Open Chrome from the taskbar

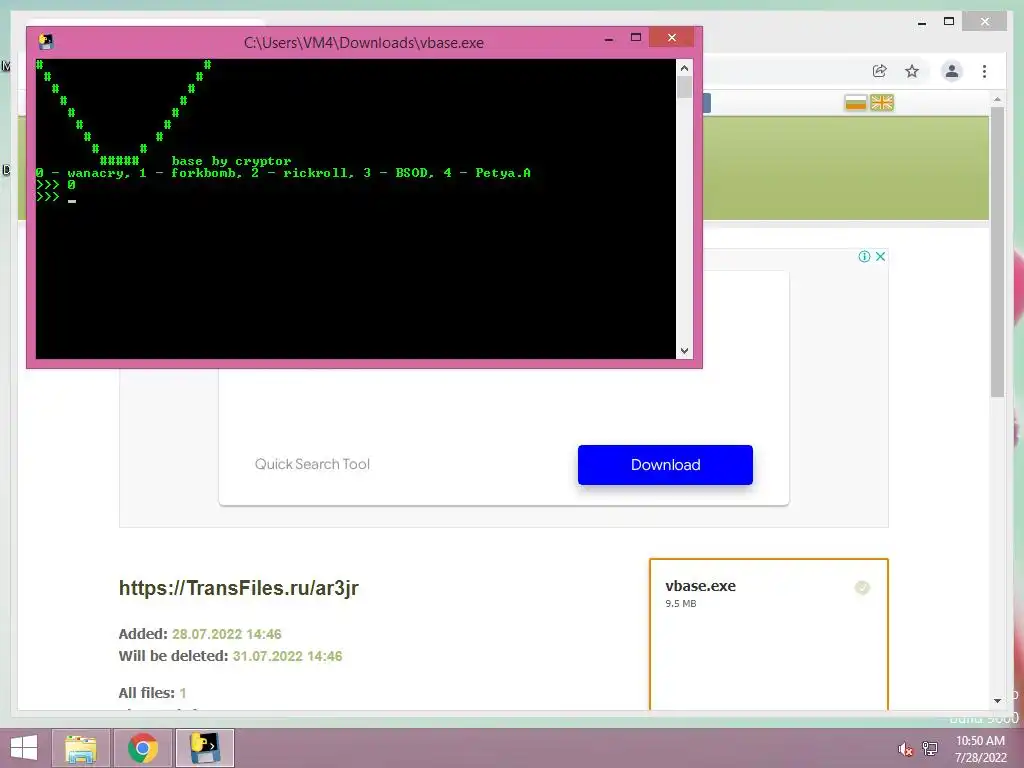pos(143,748)
